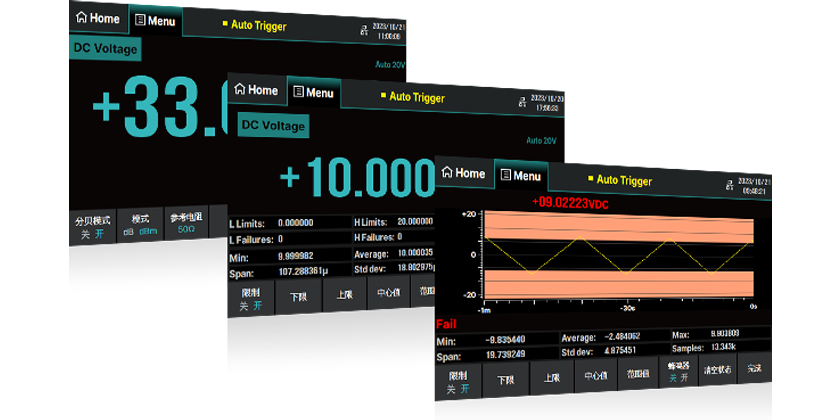Click the yellow Auto Trigger indicator on the graph screen
This screenshot has width=840, height=420.
[x=620, y=180]
